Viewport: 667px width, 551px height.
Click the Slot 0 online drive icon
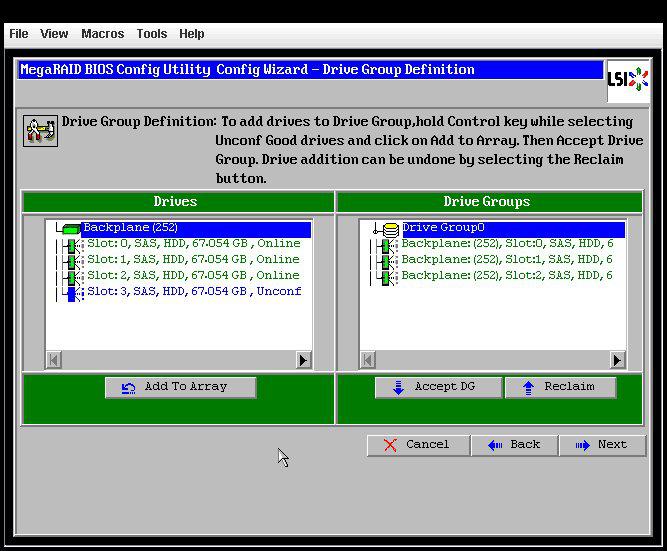tap(71, 244)
